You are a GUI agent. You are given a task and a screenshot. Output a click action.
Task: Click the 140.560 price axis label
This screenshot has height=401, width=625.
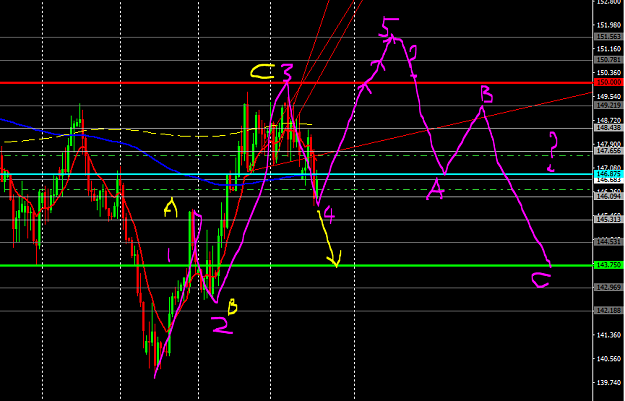pyautogui.click(x=609, y=359)
